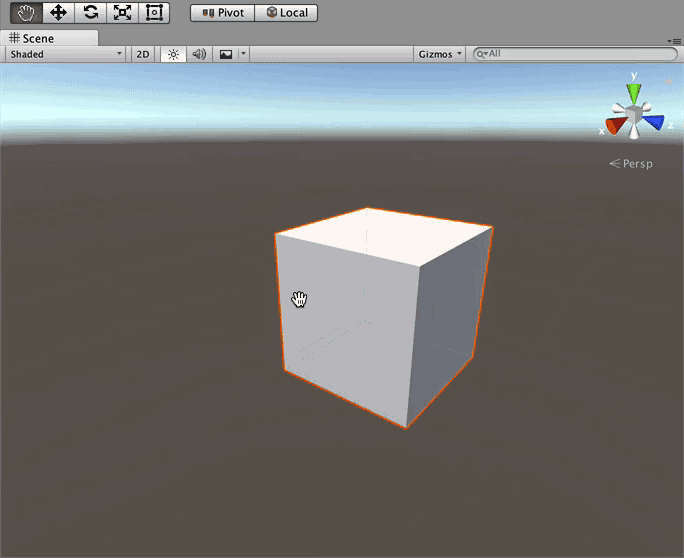The image size is (684, 558).
Task: Switch to the Scene tab
Action: 49,38
